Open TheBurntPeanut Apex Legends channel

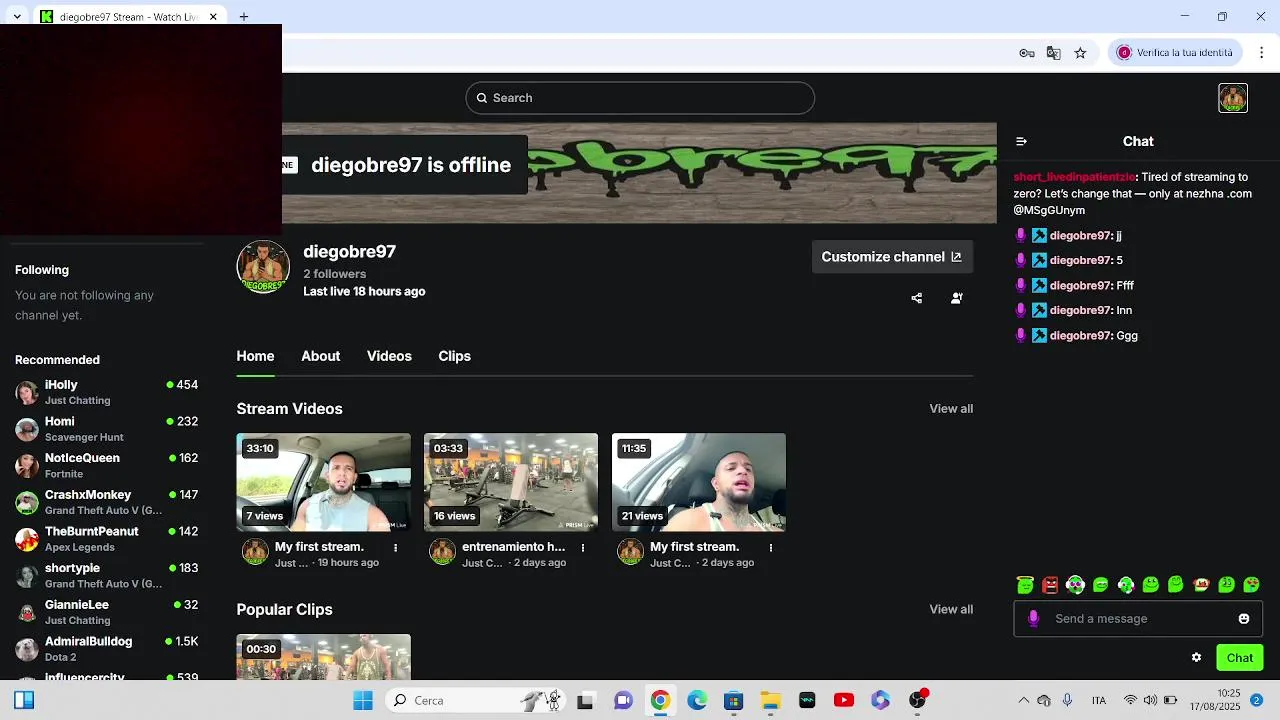click(106, 539)
